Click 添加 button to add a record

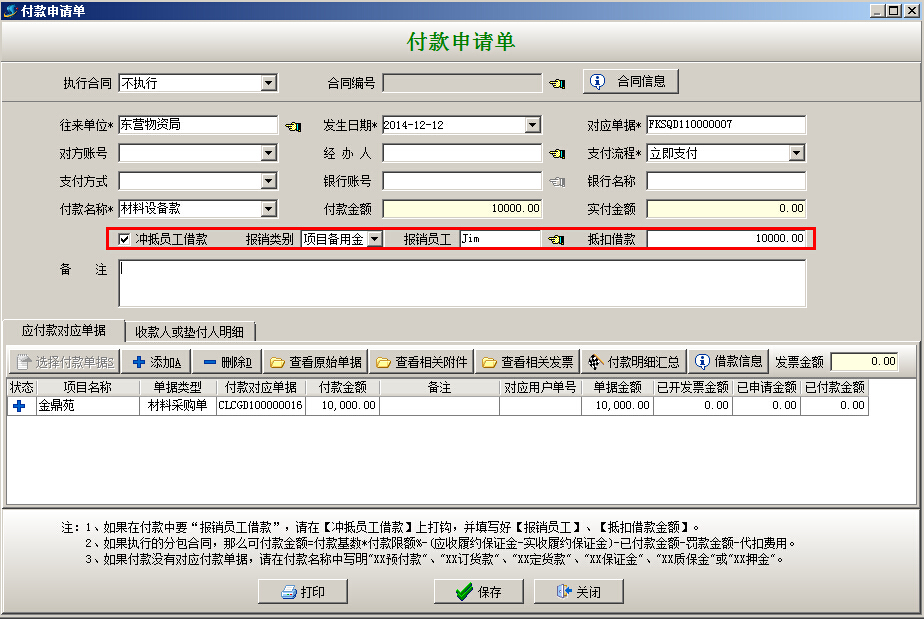coord(156,361)
